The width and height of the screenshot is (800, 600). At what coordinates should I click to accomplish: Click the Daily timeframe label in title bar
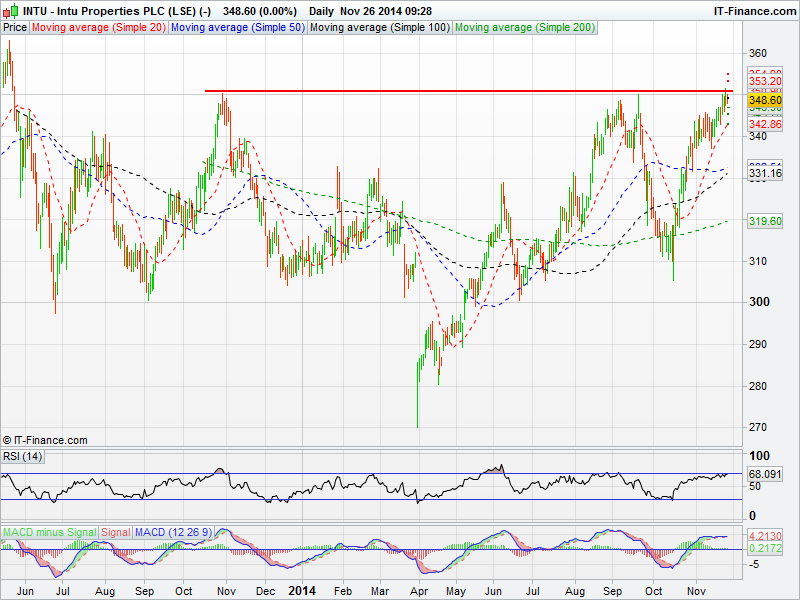point(322,11)
